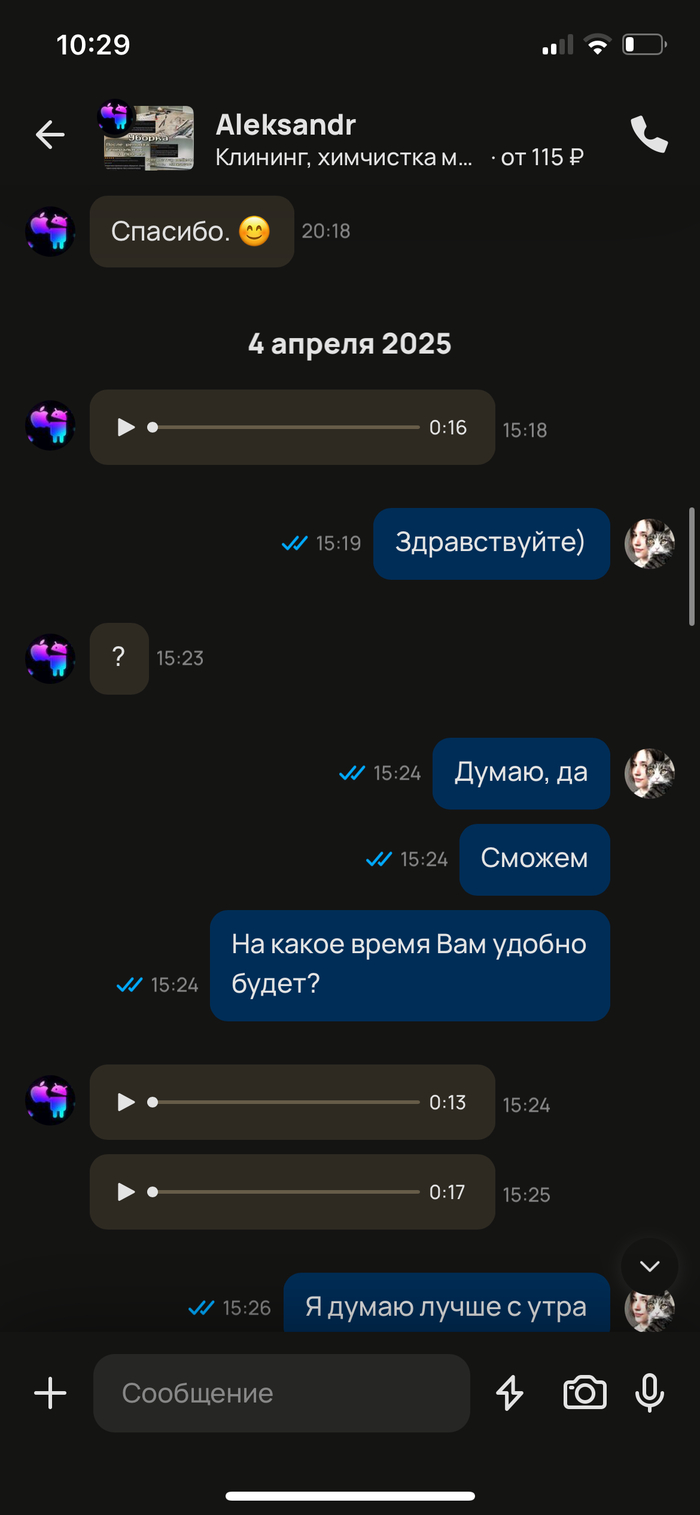
Task: Open camera from message bar
Action: (x=585, y=1392)
